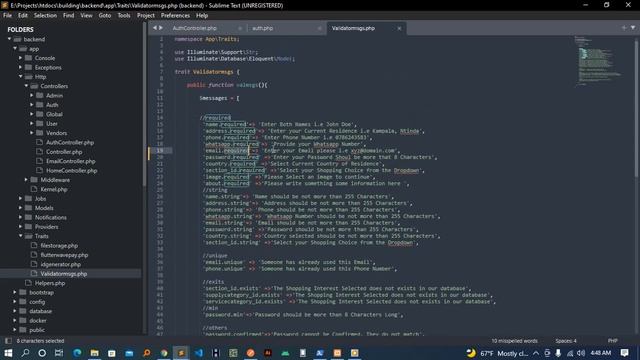Change indentation via Spaces: 4

(566, 341)
